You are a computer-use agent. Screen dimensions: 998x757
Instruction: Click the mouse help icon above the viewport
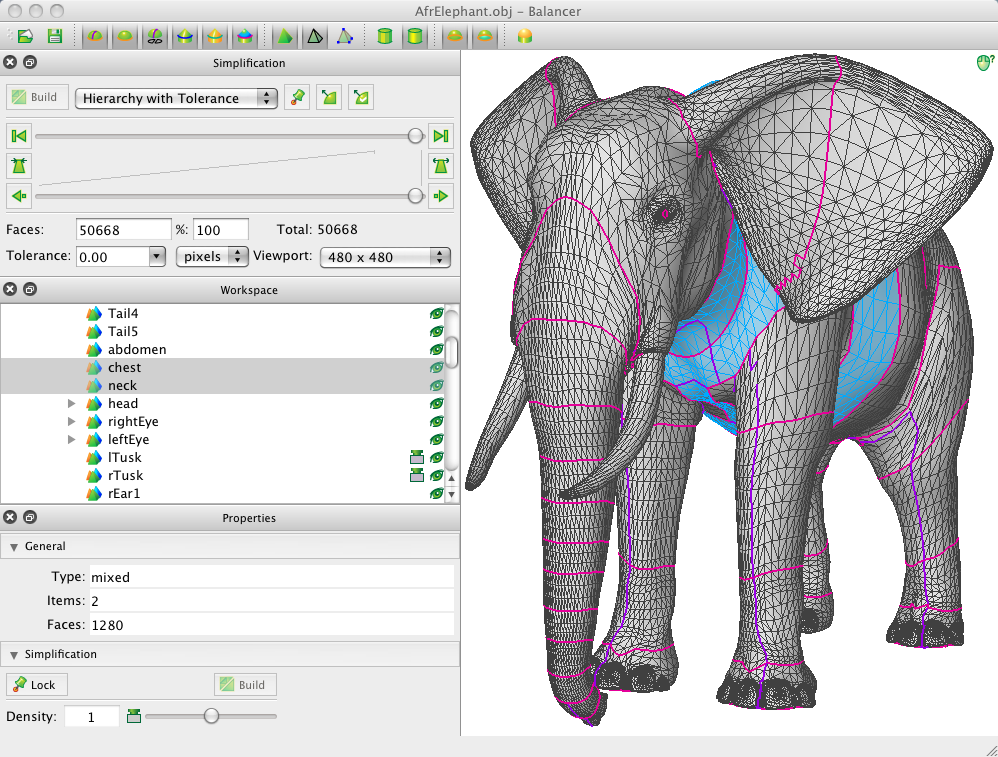pyautogui.click(x=981, y=64)
